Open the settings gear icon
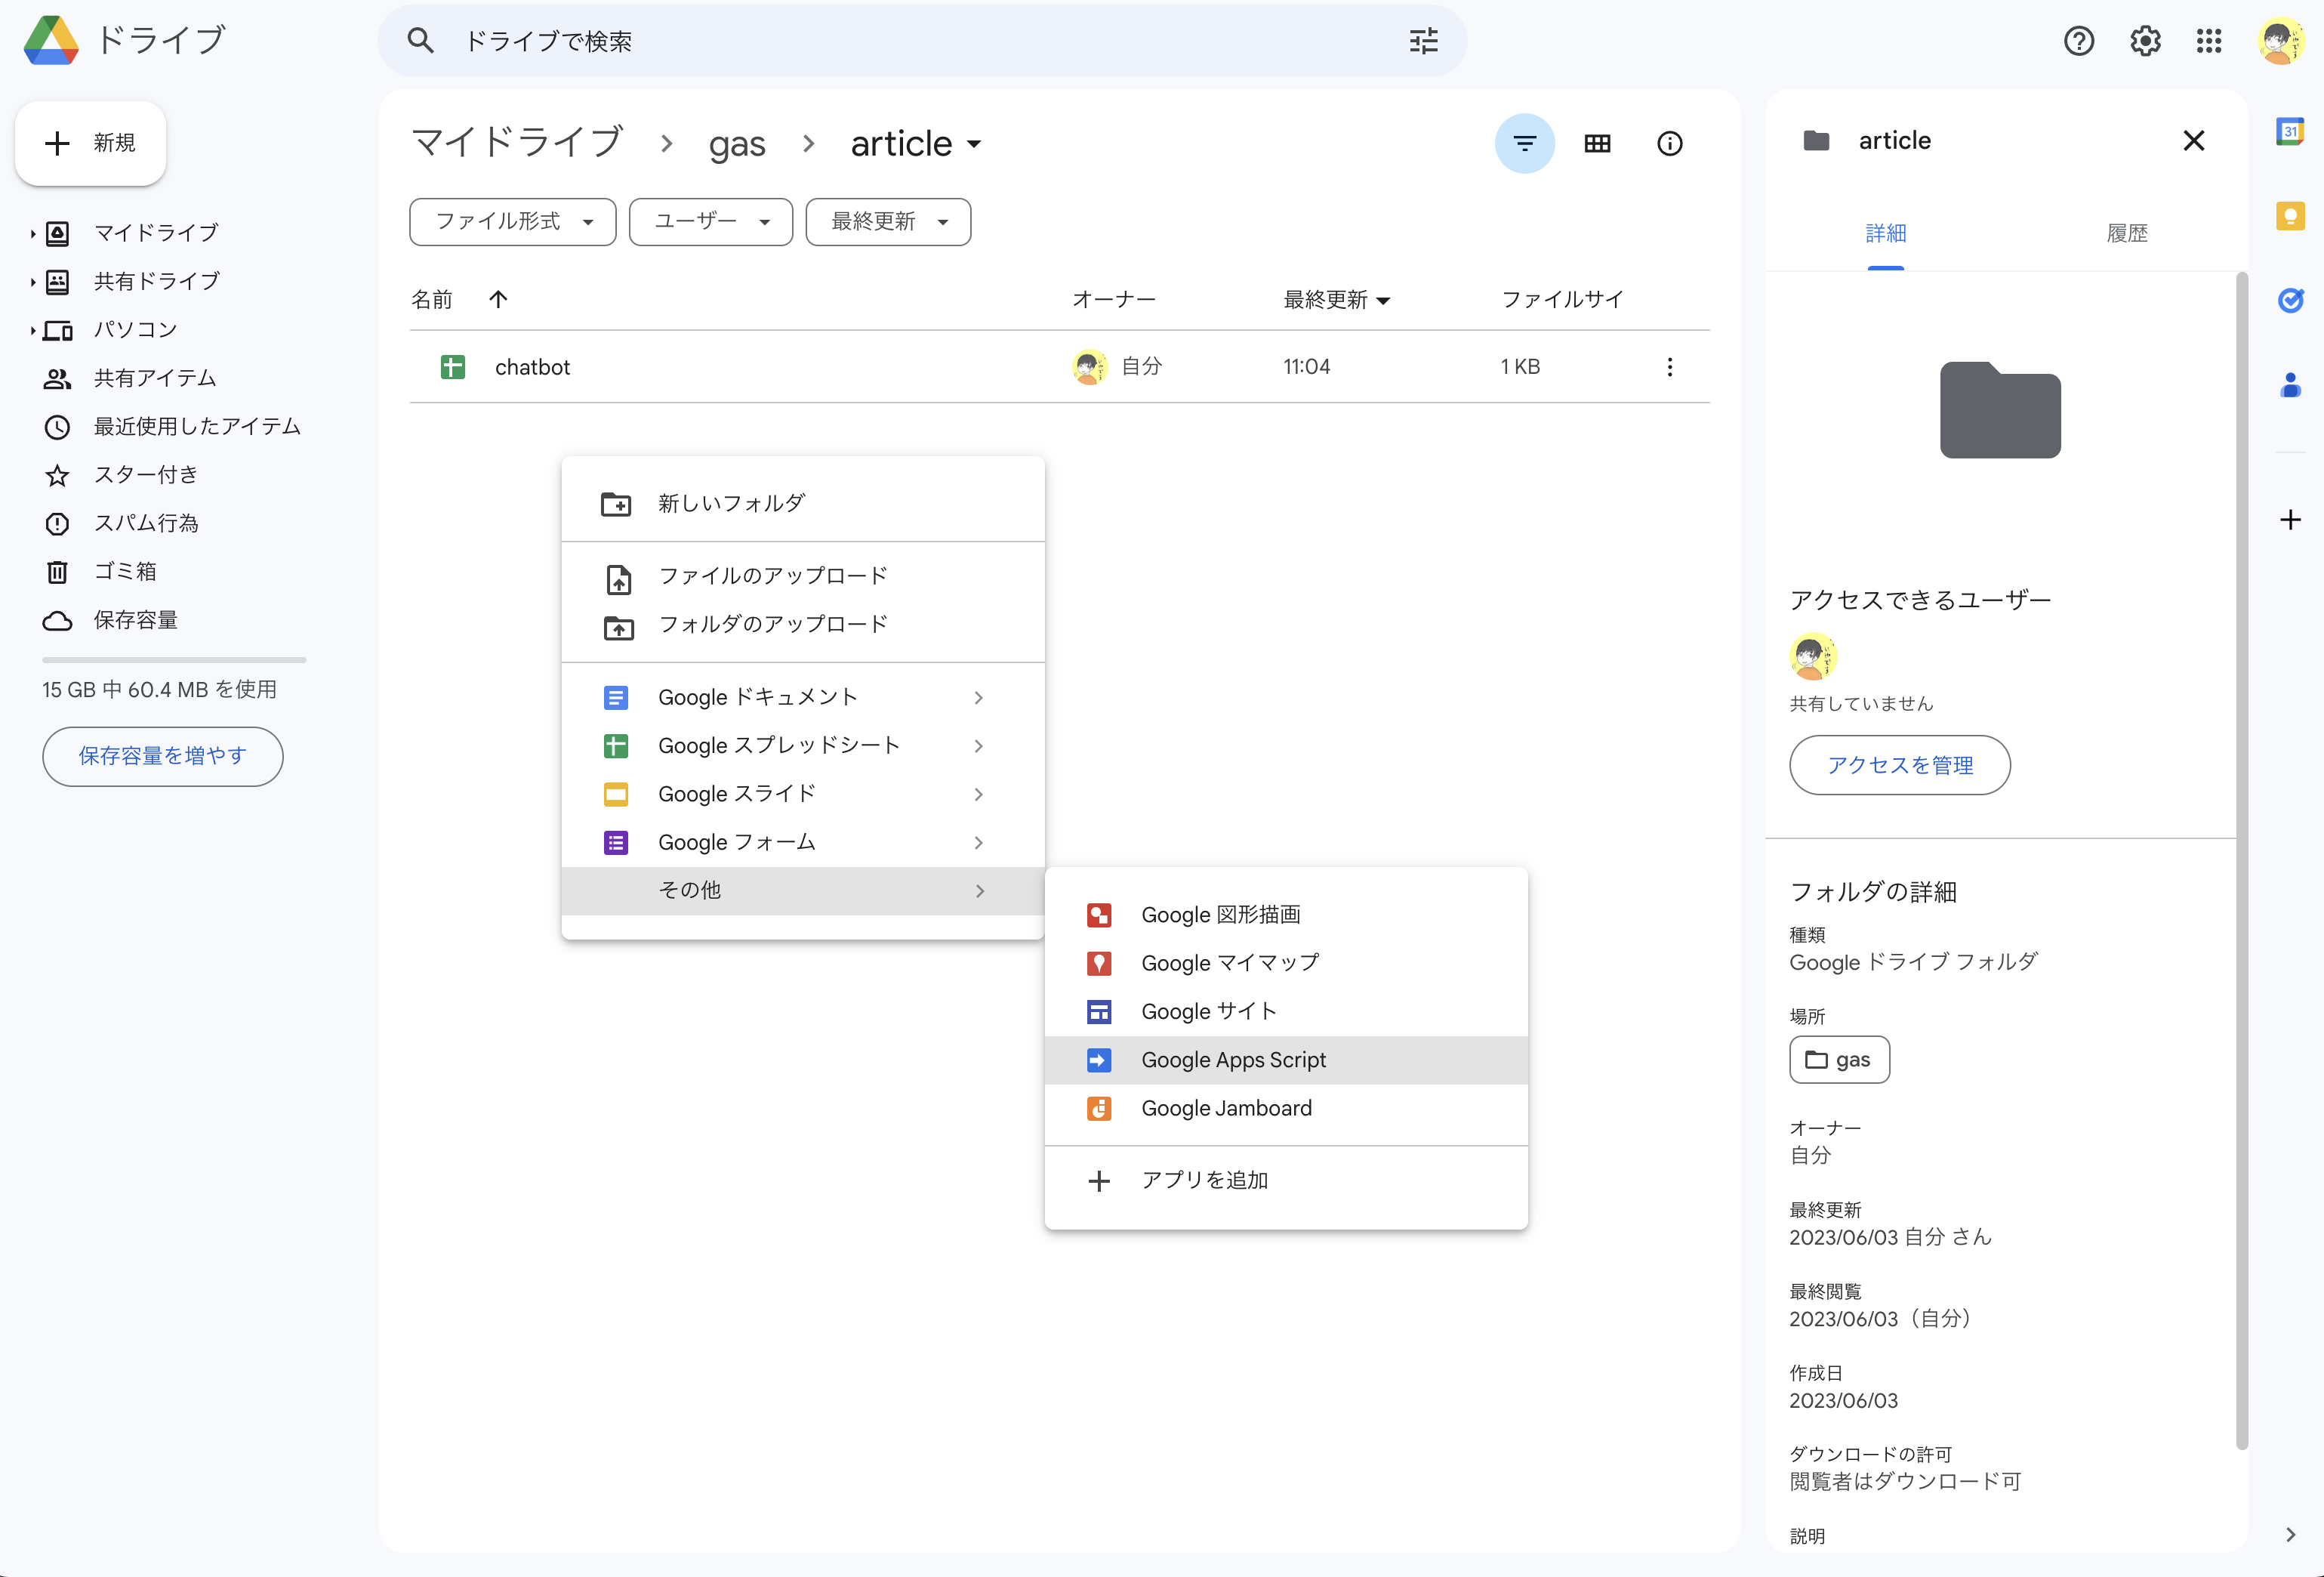2324x1577 pixels. [2144, 41]
